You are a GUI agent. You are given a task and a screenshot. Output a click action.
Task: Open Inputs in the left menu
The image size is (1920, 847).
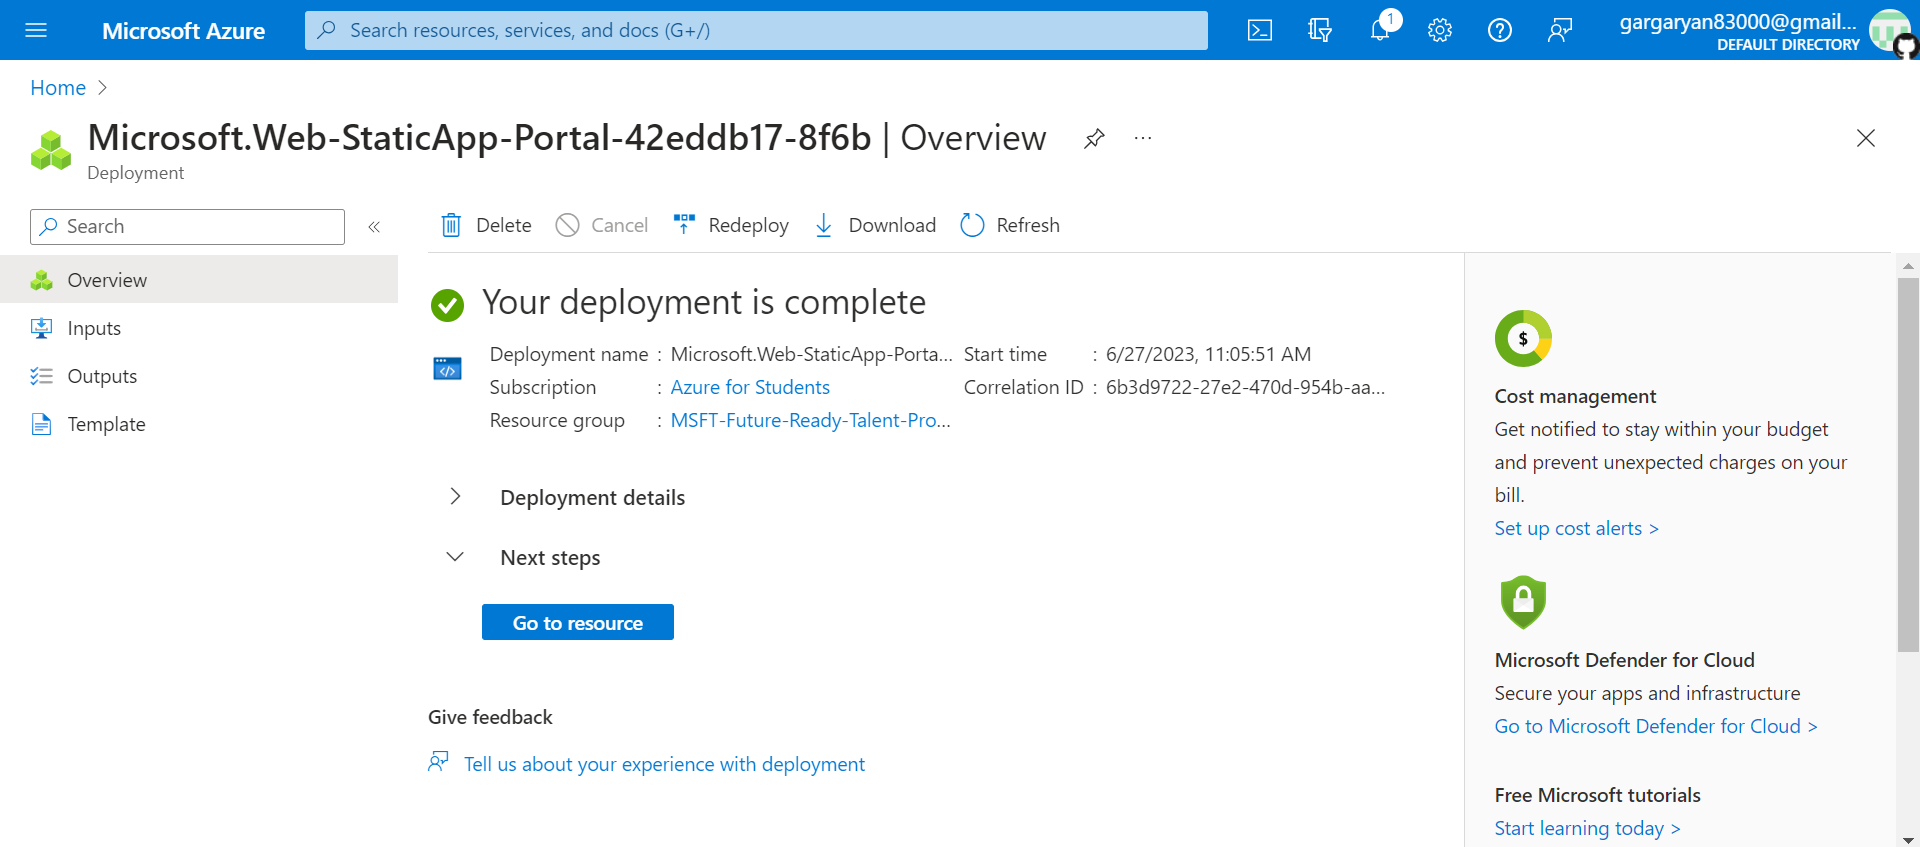point(199,328)
